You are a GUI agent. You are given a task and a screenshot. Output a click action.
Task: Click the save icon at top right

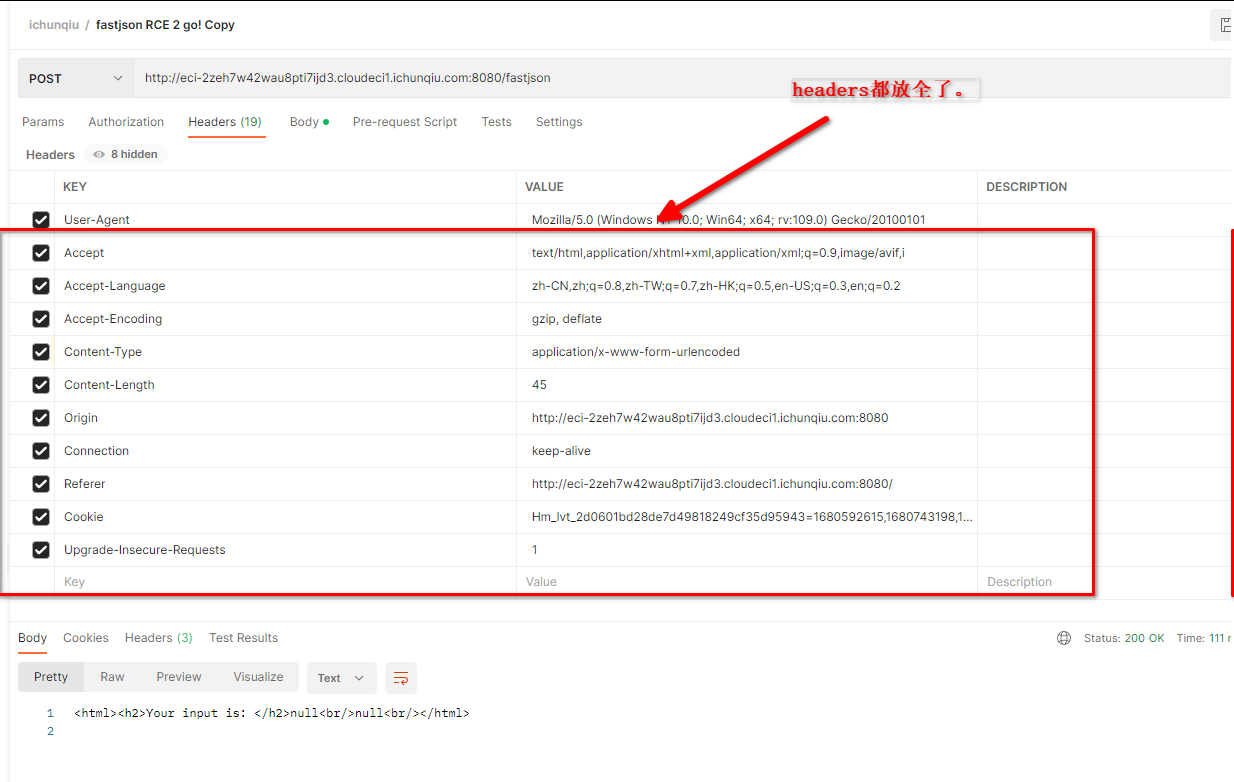pyautogui.click(x=1224, y=25)
